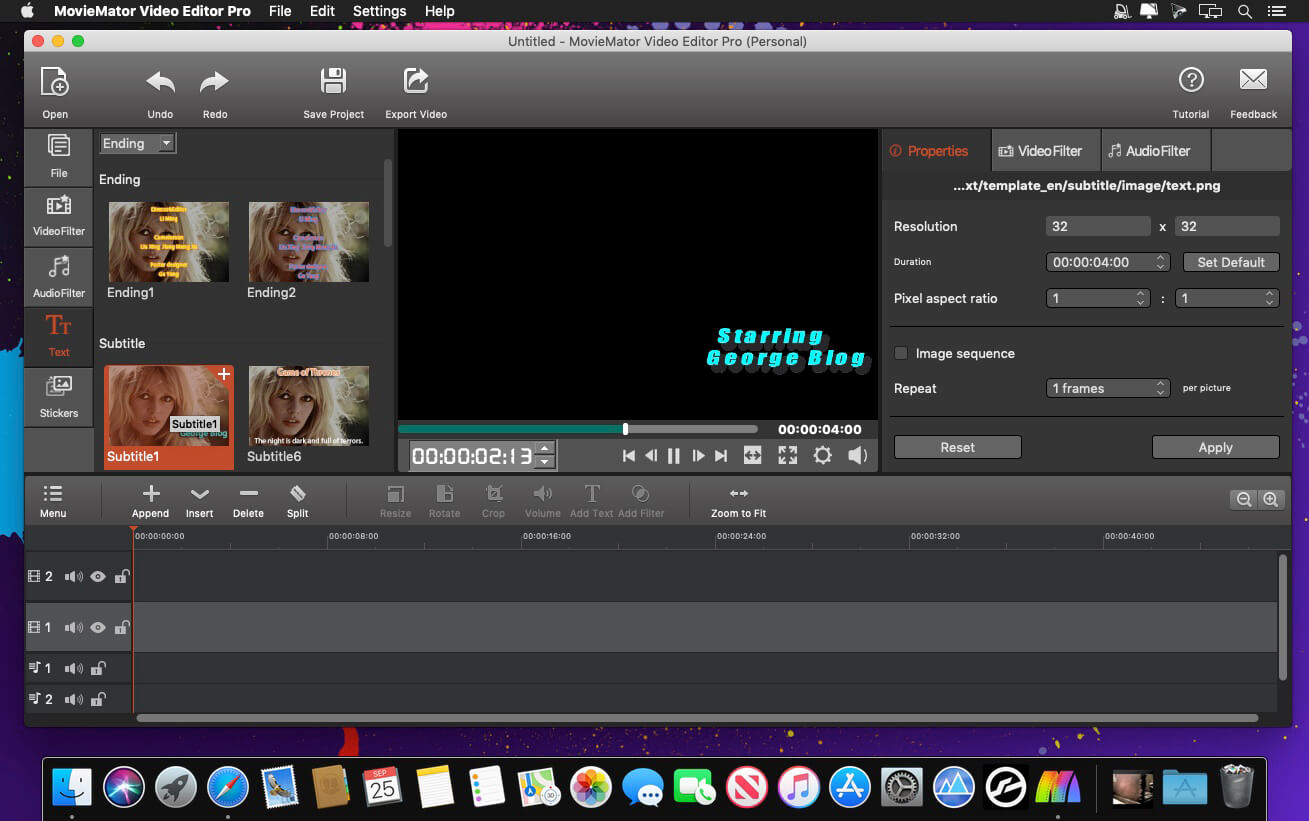Open the timeline Menu
Viewport: 1309px width, 821px height.
coord(53,501)
